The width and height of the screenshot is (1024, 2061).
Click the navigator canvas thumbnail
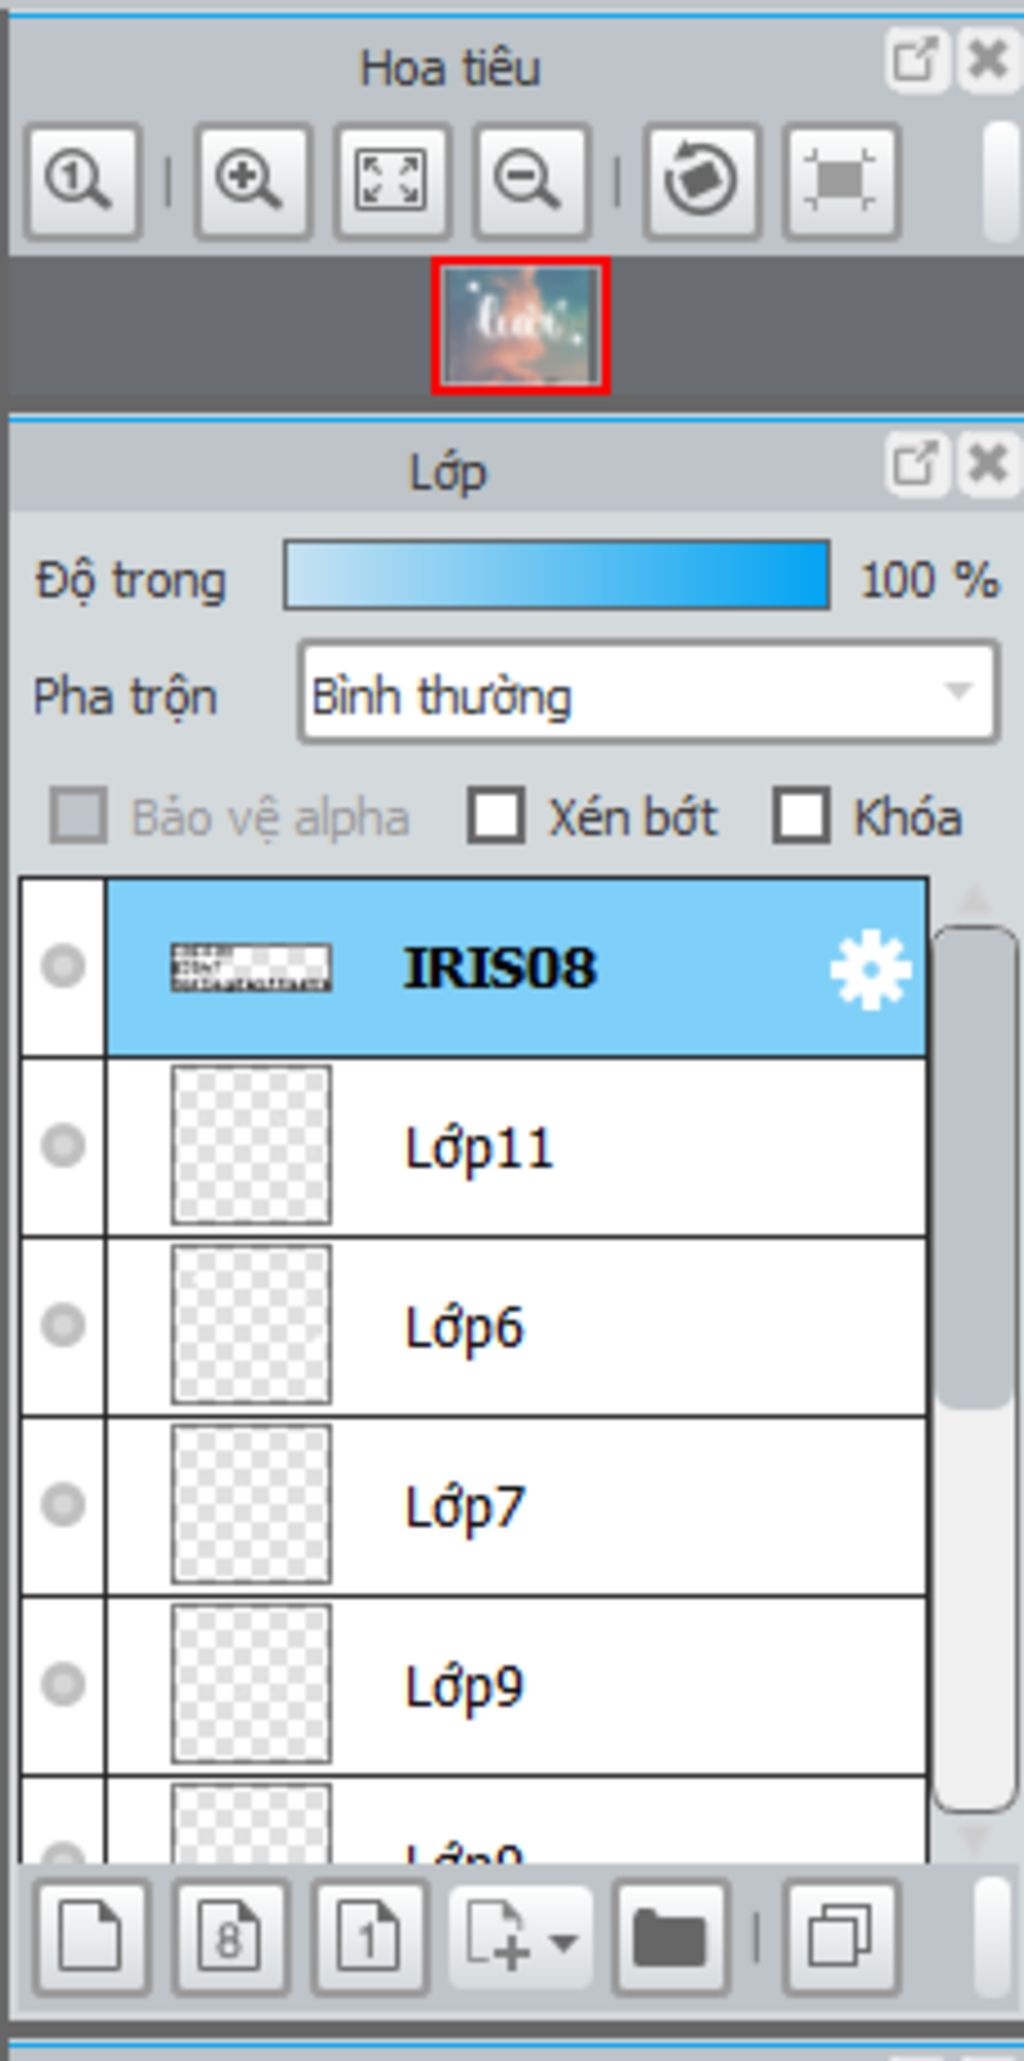pos(520,326)
